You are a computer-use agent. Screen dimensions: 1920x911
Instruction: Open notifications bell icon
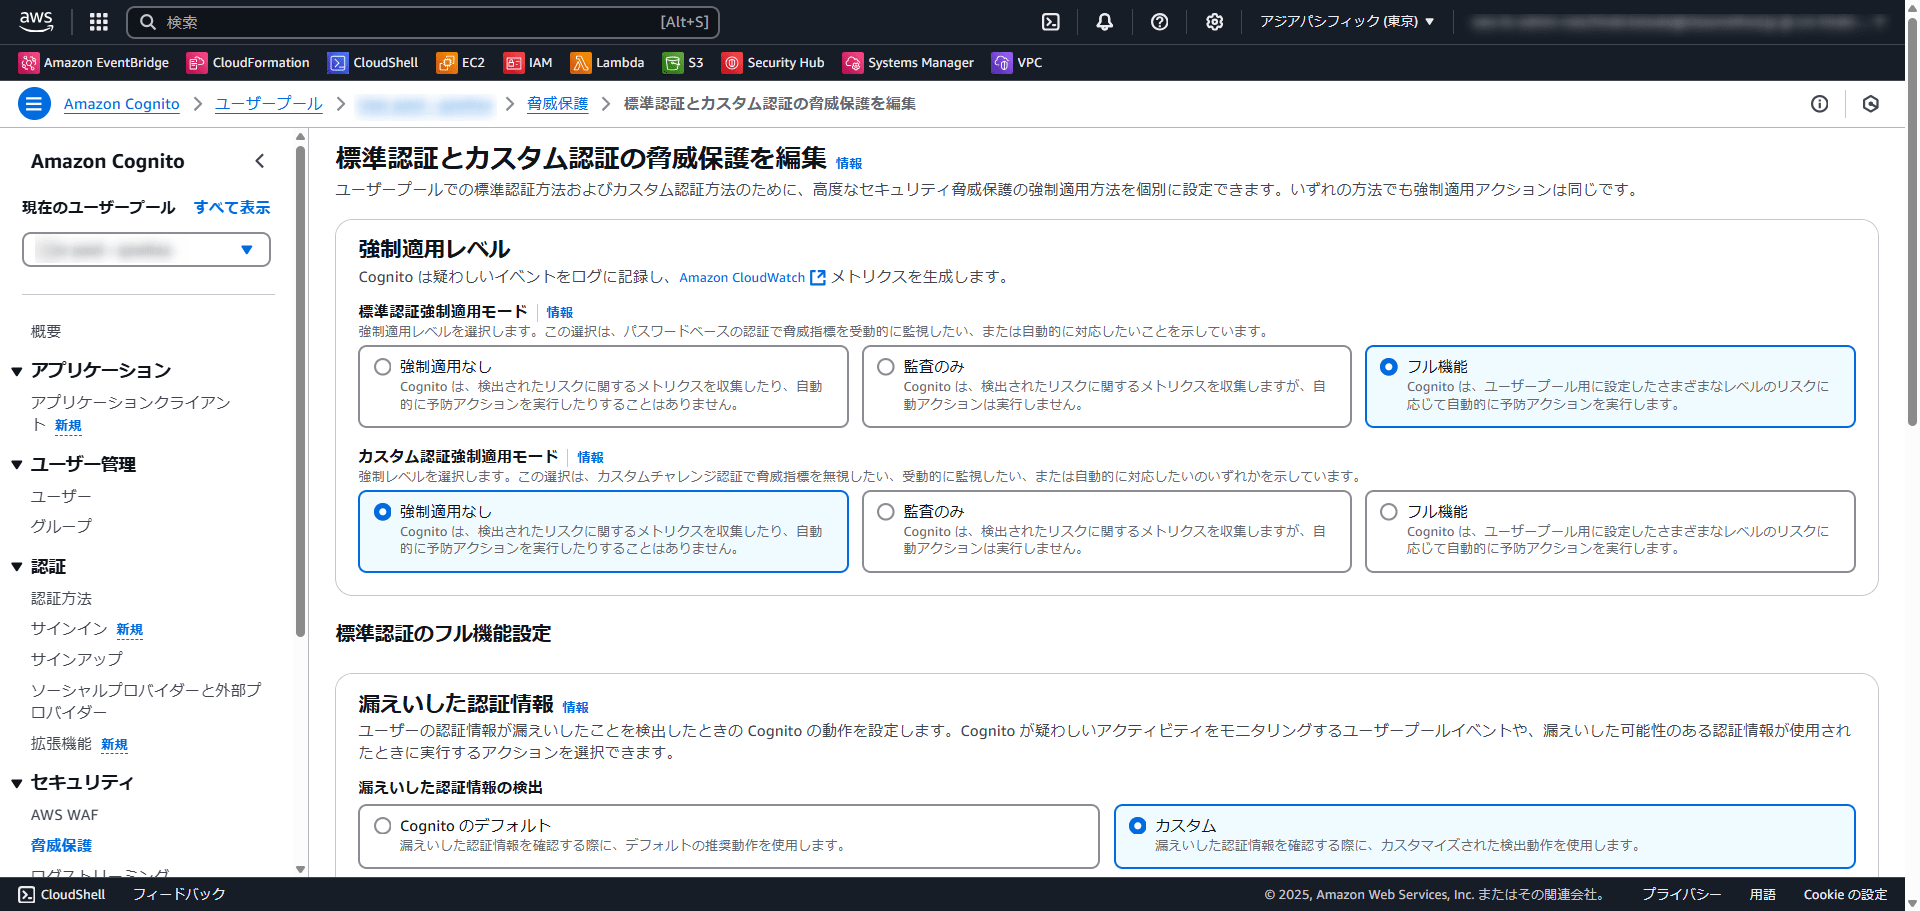1104,22
